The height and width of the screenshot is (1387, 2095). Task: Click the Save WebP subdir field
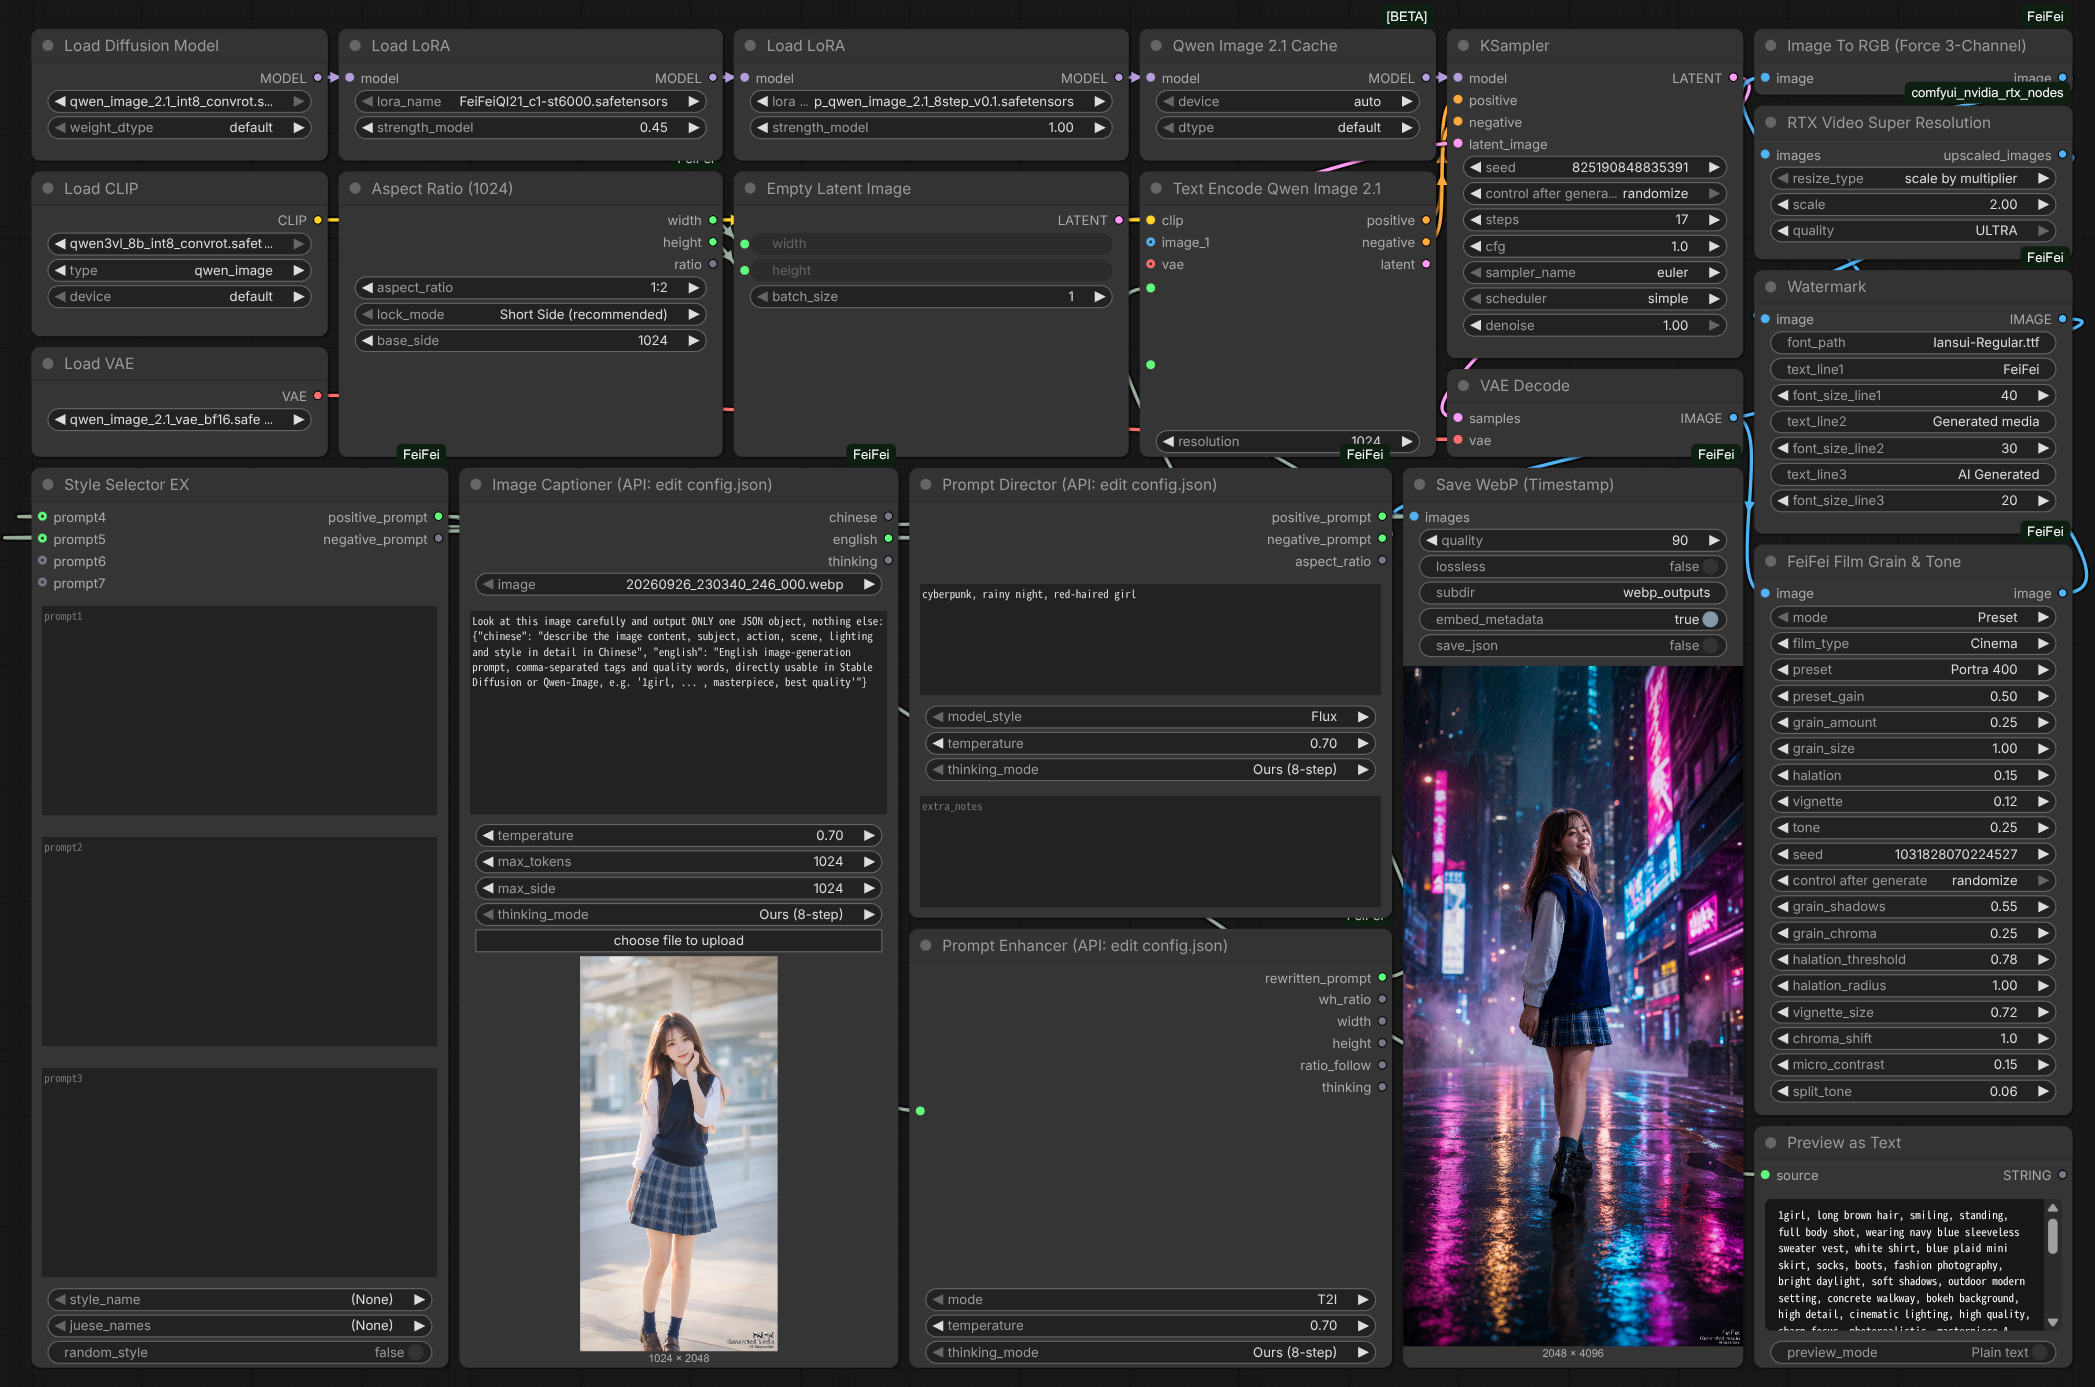coord(1573,593)
